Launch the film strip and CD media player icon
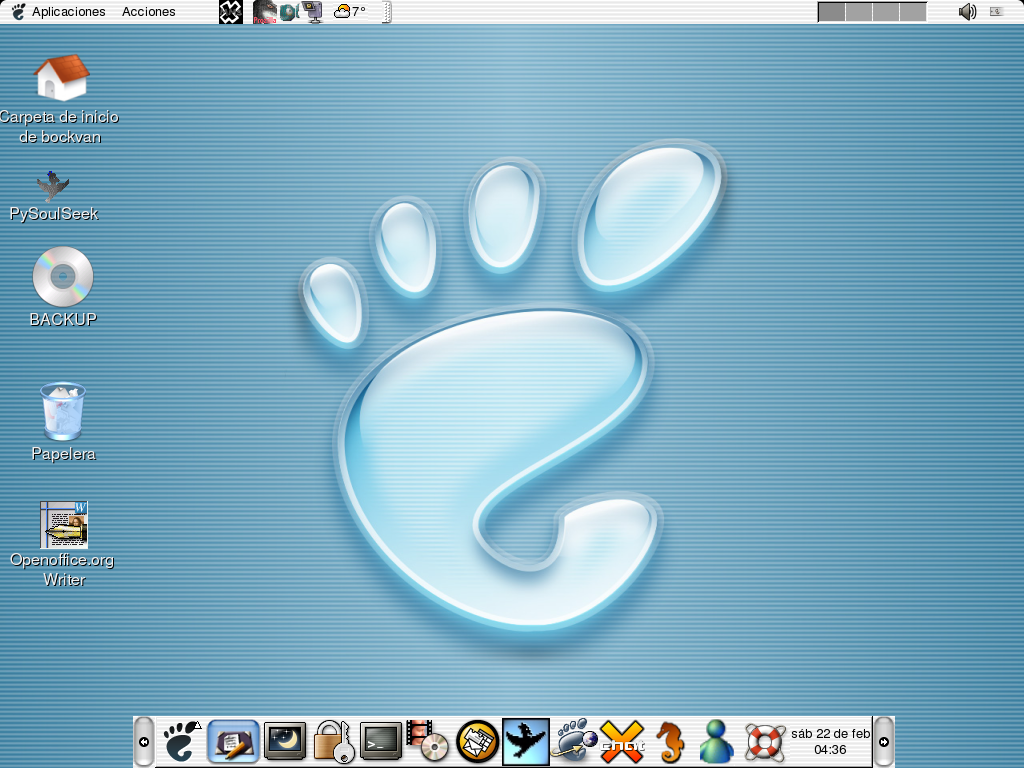 (428, 742)
